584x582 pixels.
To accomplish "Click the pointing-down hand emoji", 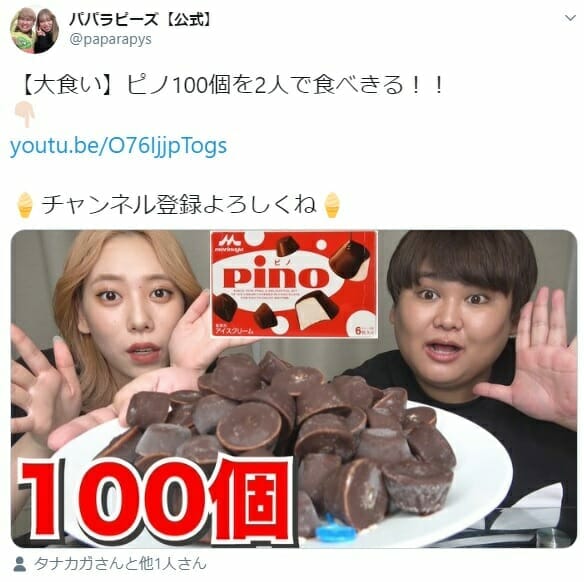I will (x=25, y=115).
